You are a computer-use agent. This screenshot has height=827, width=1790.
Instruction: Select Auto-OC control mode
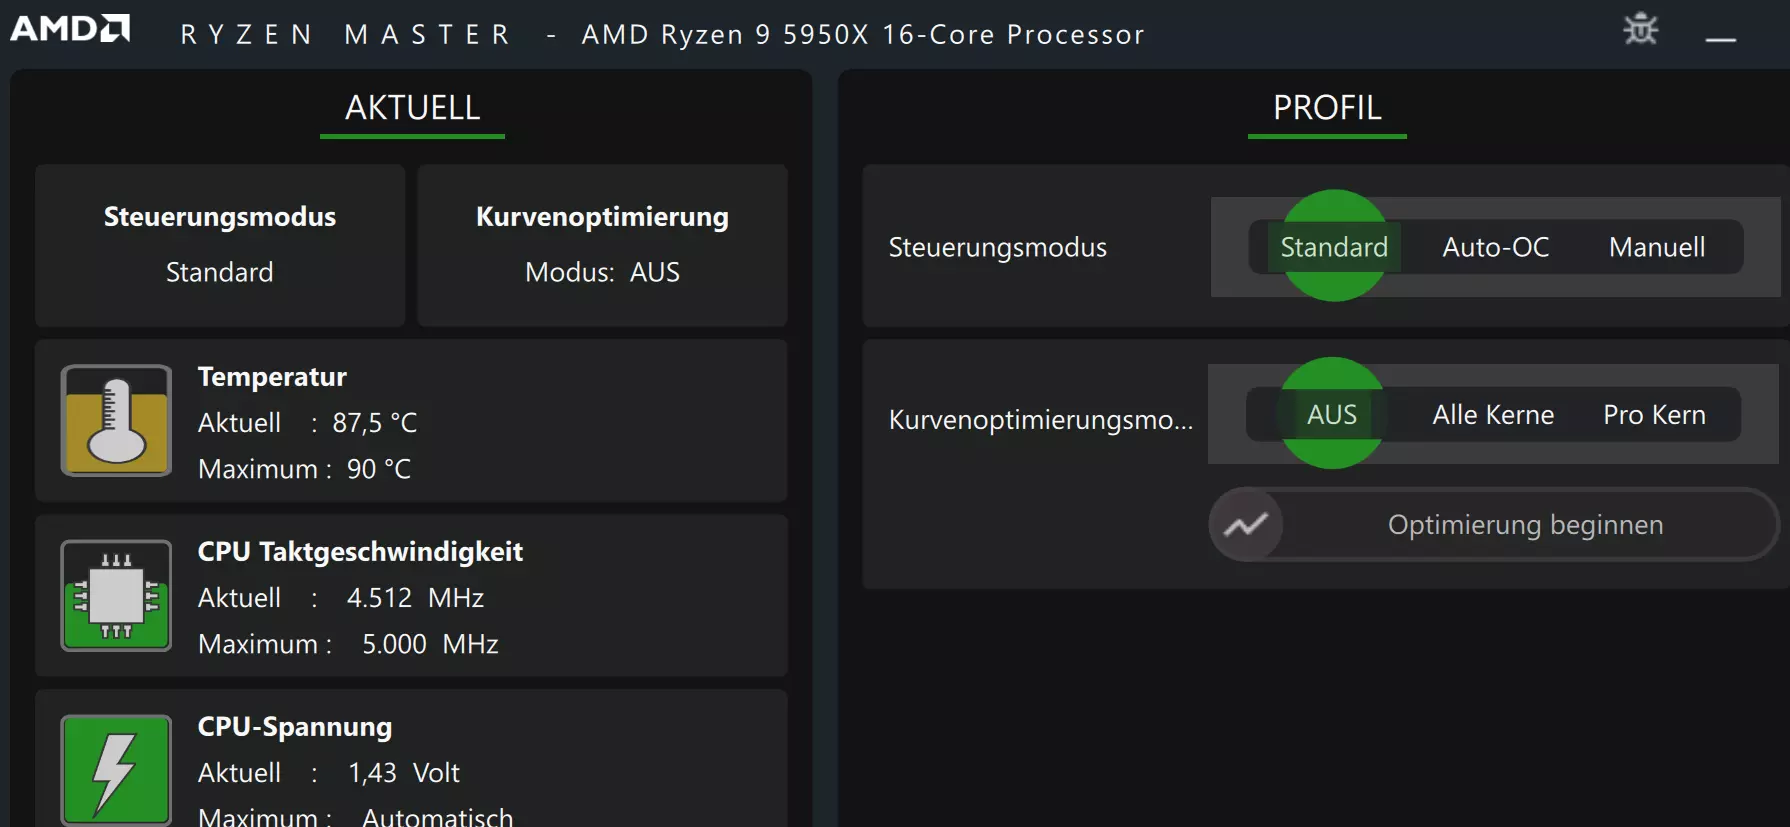click(x=1495, y=247)
